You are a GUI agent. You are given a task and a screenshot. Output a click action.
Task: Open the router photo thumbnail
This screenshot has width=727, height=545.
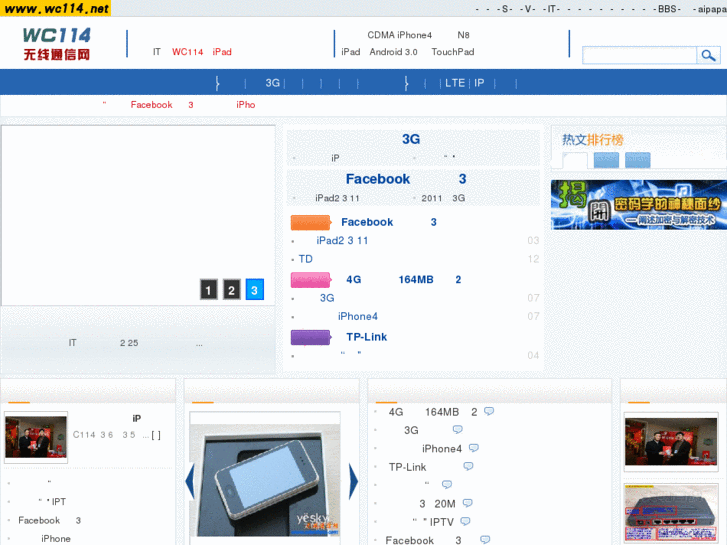coord(671,513)
